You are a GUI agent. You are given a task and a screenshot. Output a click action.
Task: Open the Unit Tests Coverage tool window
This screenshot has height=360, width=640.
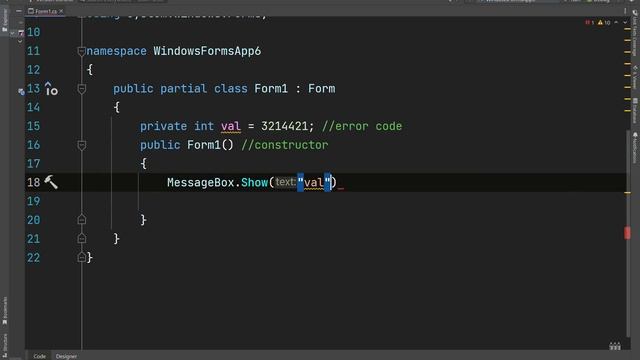click(635, 33)
